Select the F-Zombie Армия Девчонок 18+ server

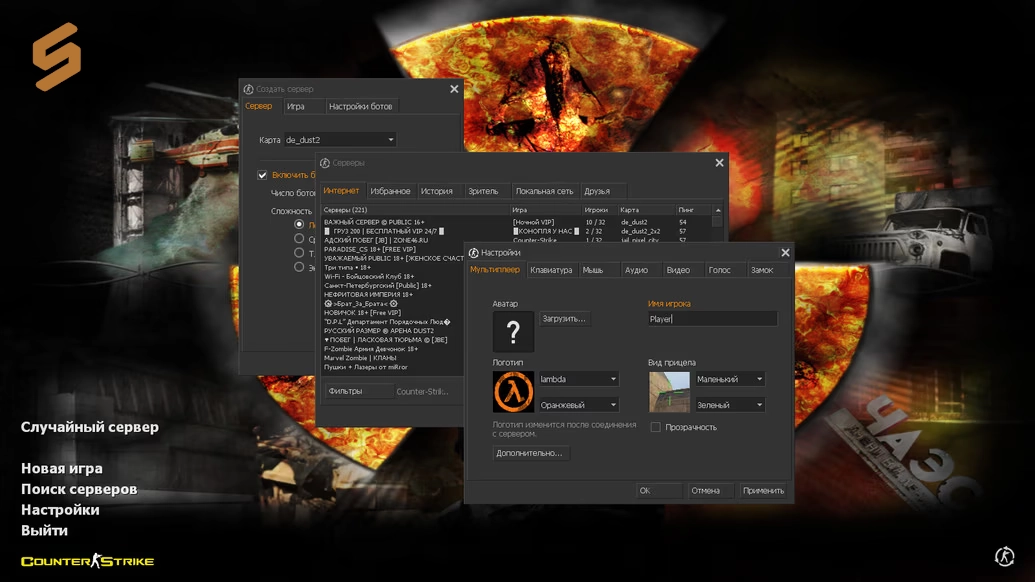coord(393,349)
